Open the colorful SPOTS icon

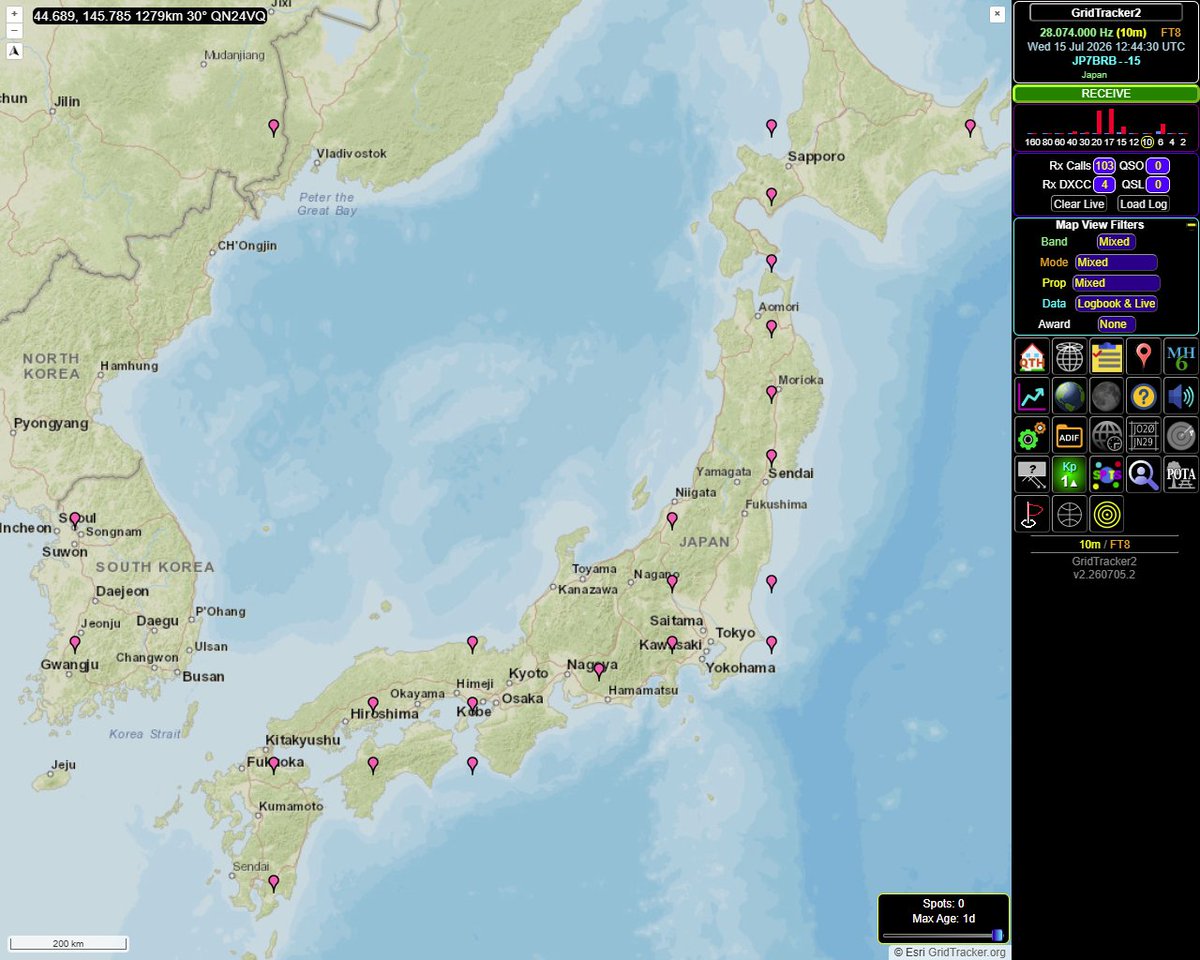(x=1106, y=474)
